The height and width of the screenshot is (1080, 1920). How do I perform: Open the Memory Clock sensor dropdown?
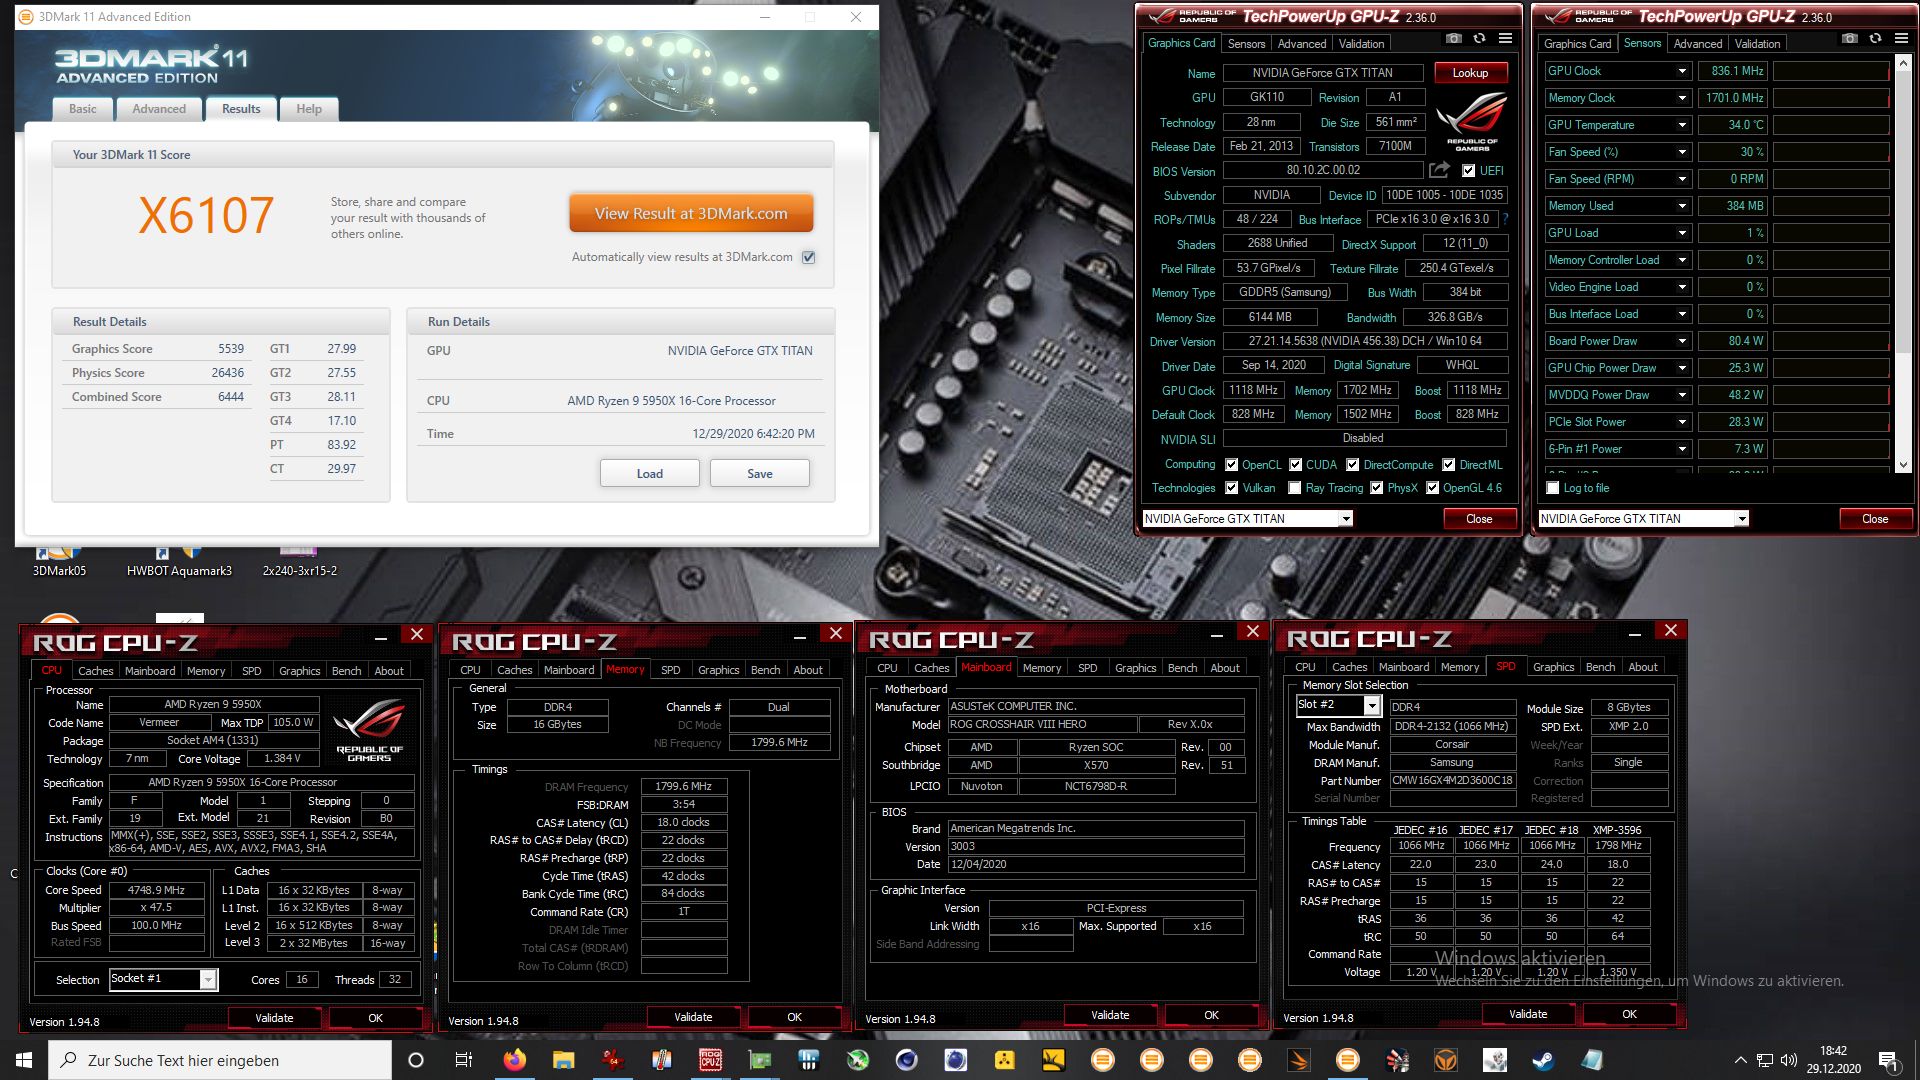[1682, 98]
